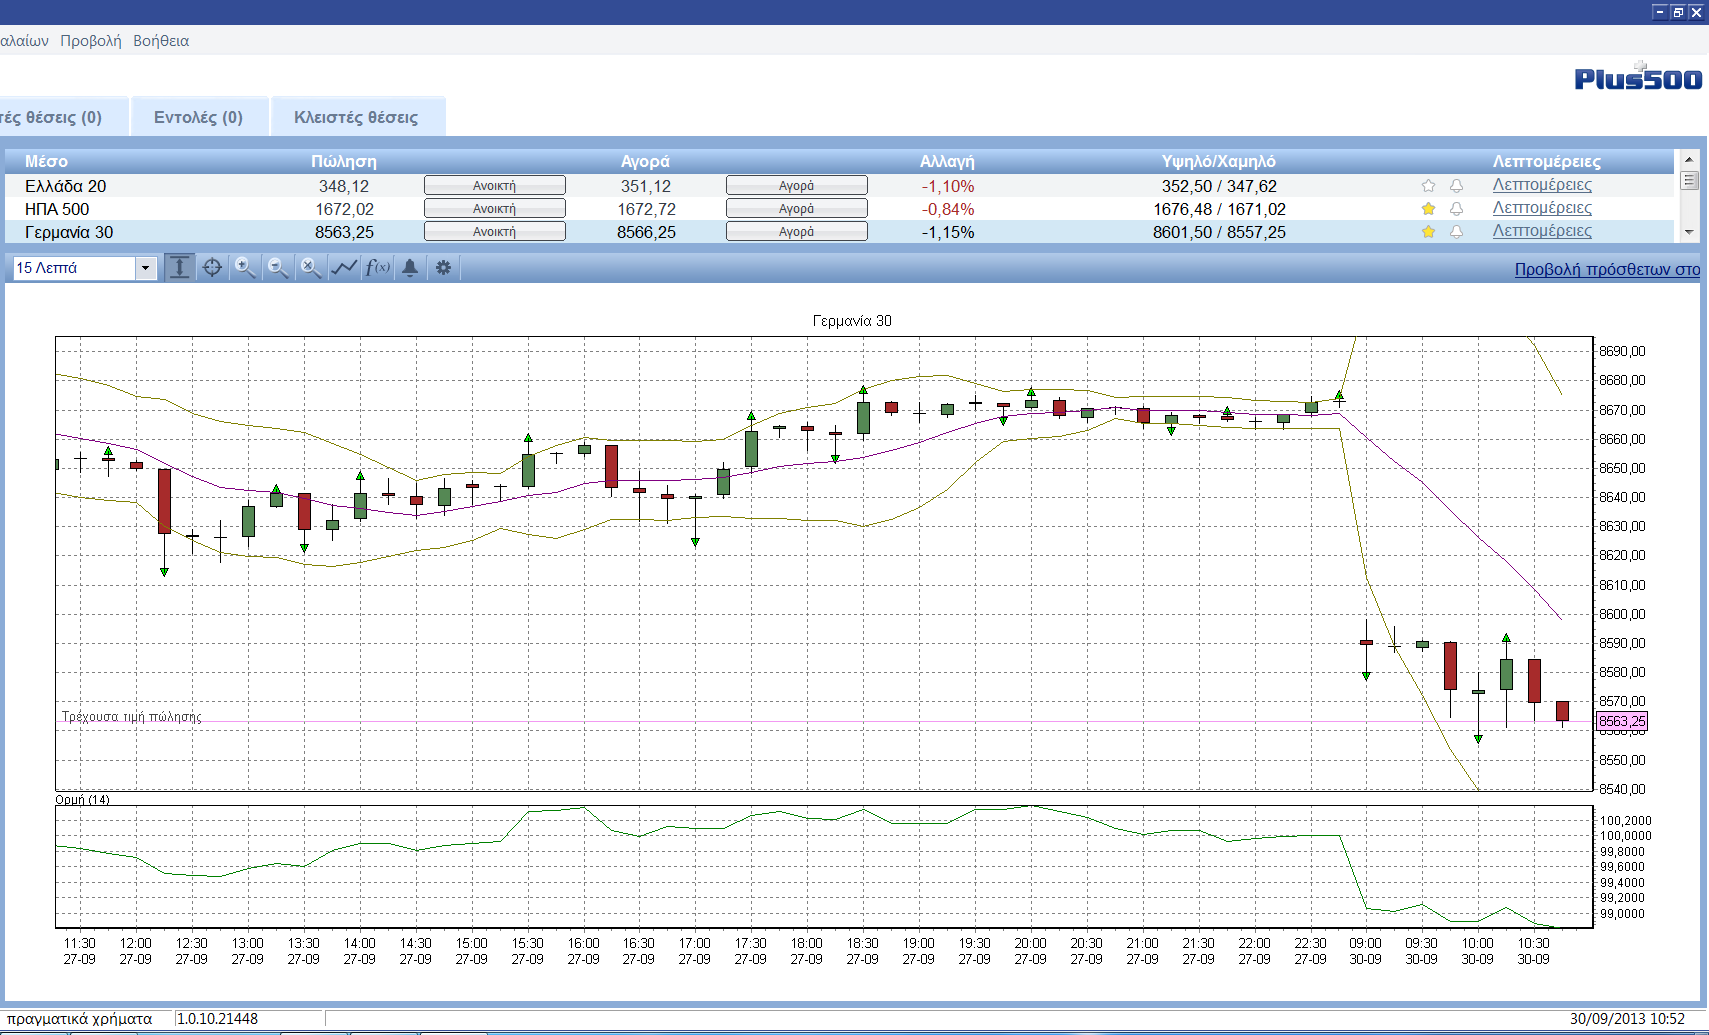Click the 30/09/2013 10:52 status bar date

pyautogui.click(x=1627, y=1019)
